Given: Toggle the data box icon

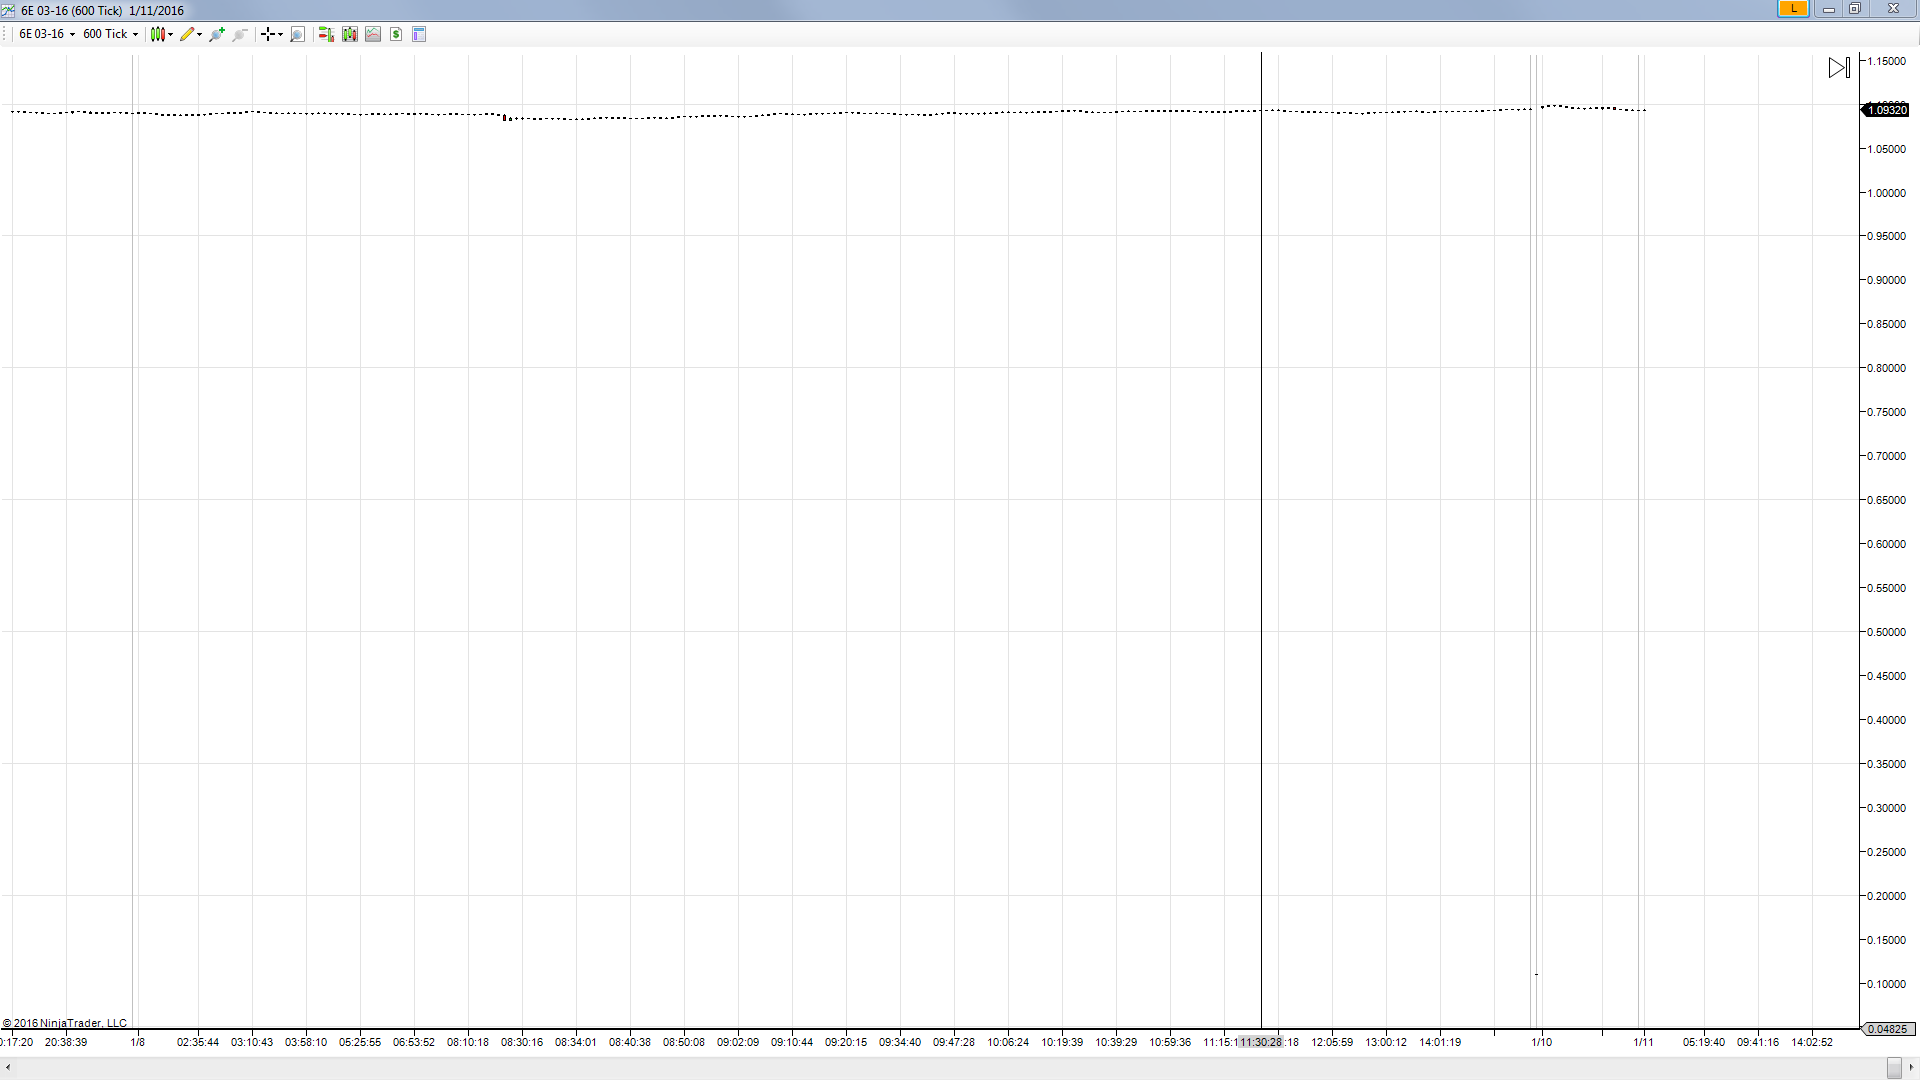Looking at the screenshot, I should coord(419,34).
